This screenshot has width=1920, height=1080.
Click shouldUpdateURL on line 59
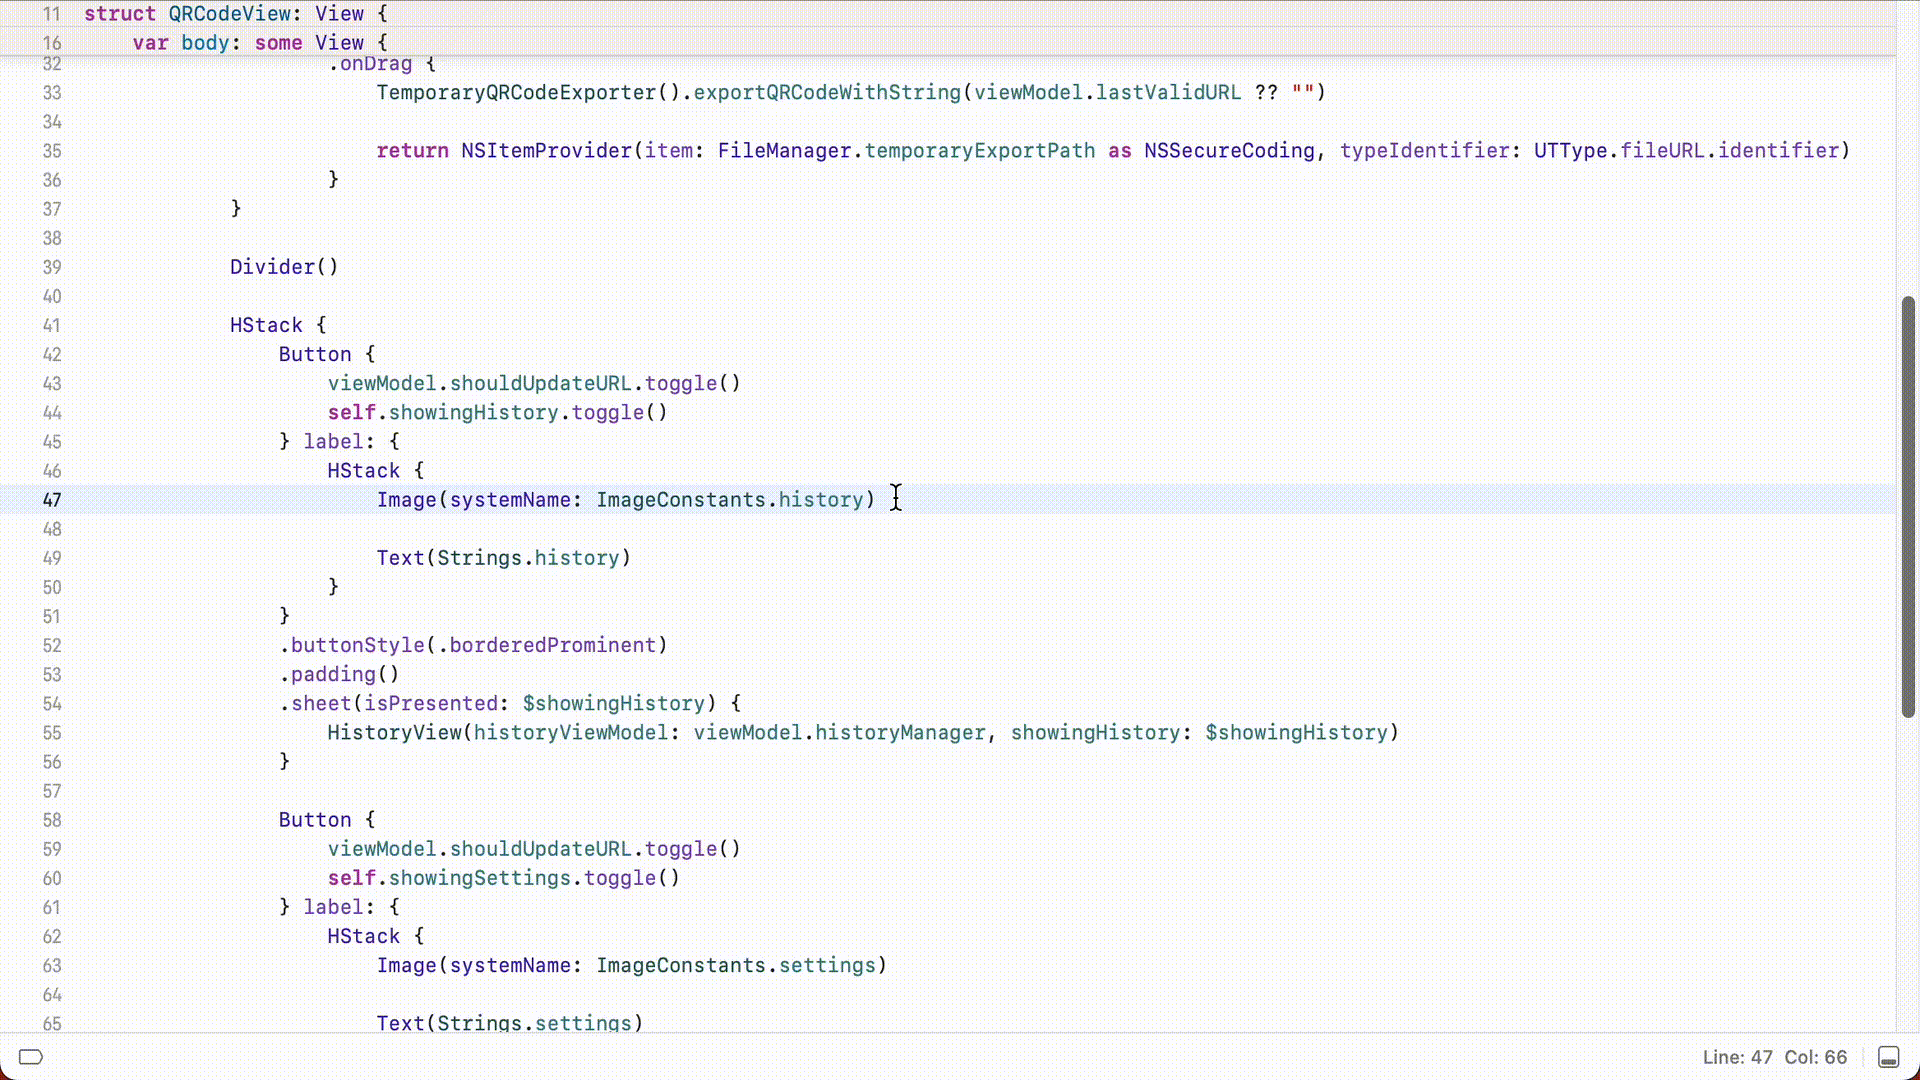pyautogui.click(x=541, y=848)
